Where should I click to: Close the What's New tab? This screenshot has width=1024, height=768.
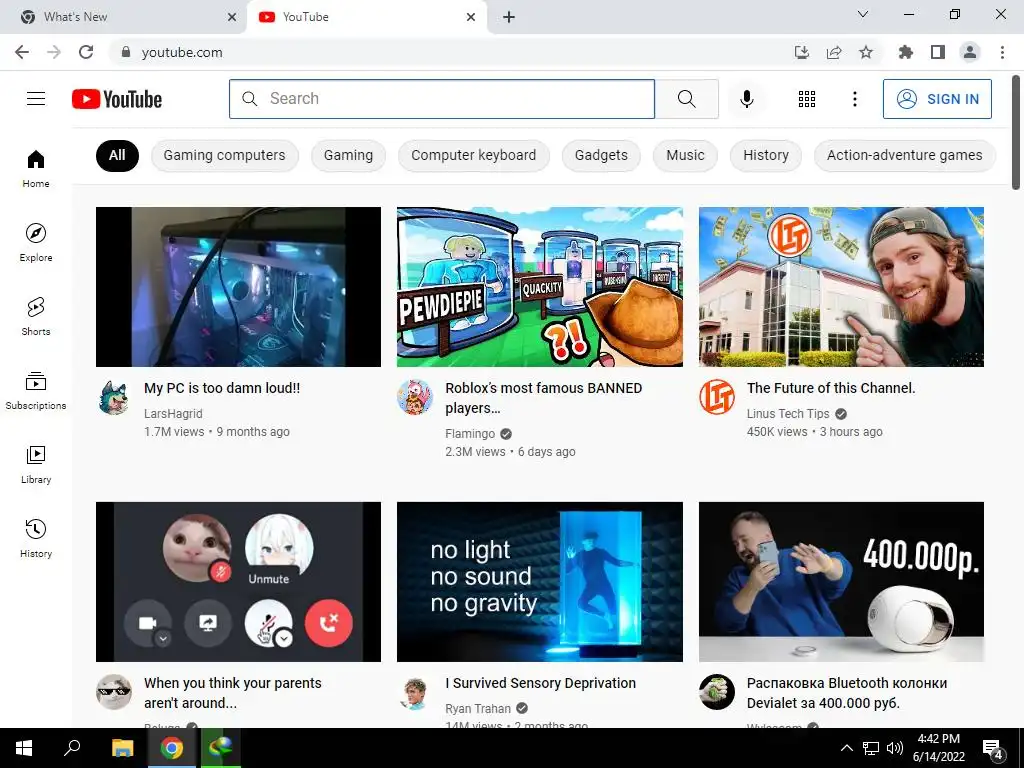click(x=232, y=17)
